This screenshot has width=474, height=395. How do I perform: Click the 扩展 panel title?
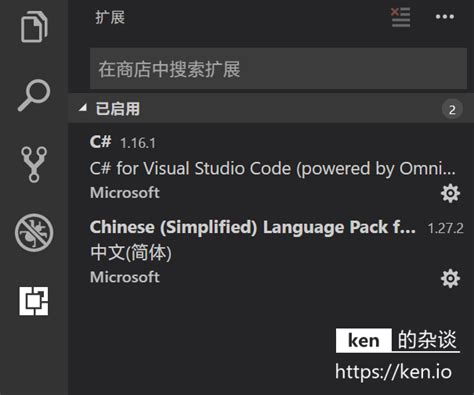pos(110,17)
